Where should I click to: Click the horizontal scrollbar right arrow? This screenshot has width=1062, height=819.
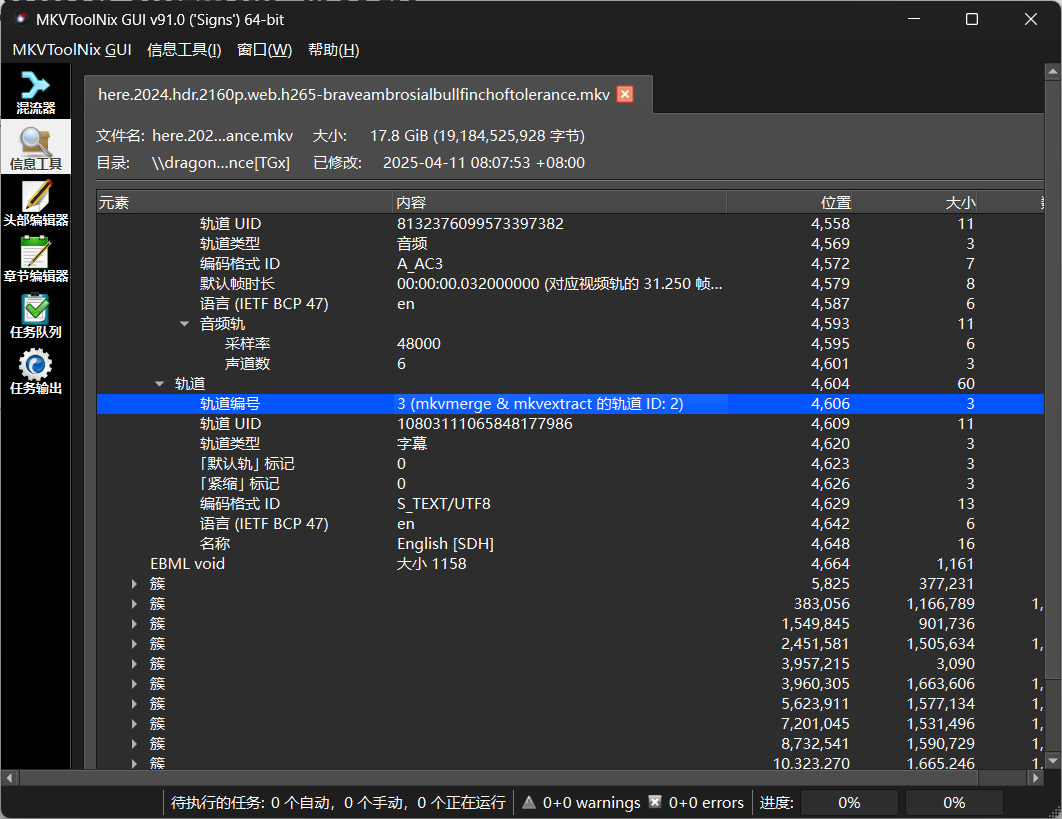[x=1035, y=778]
